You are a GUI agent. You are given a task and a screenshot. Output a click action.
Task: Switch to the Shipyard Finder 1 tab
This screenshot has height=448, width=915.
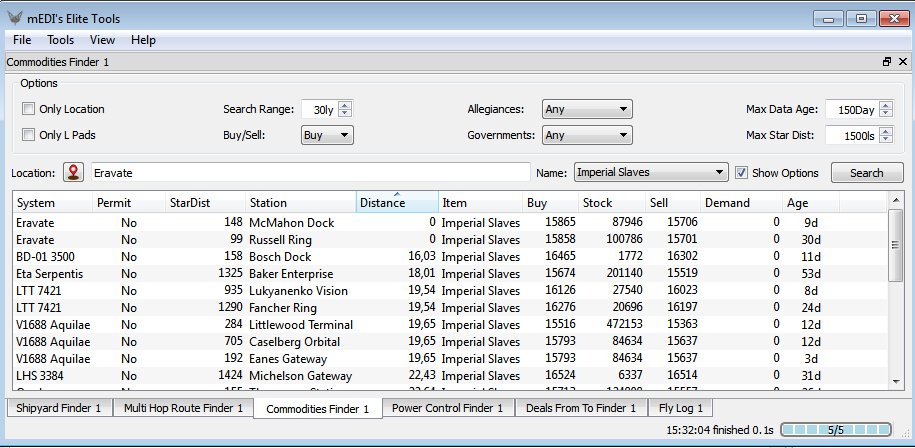(x=59, y=408)
